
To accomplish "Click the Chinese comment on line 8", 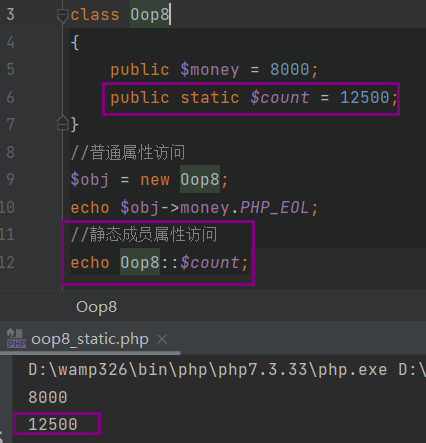I will click(x=128, y=152).
